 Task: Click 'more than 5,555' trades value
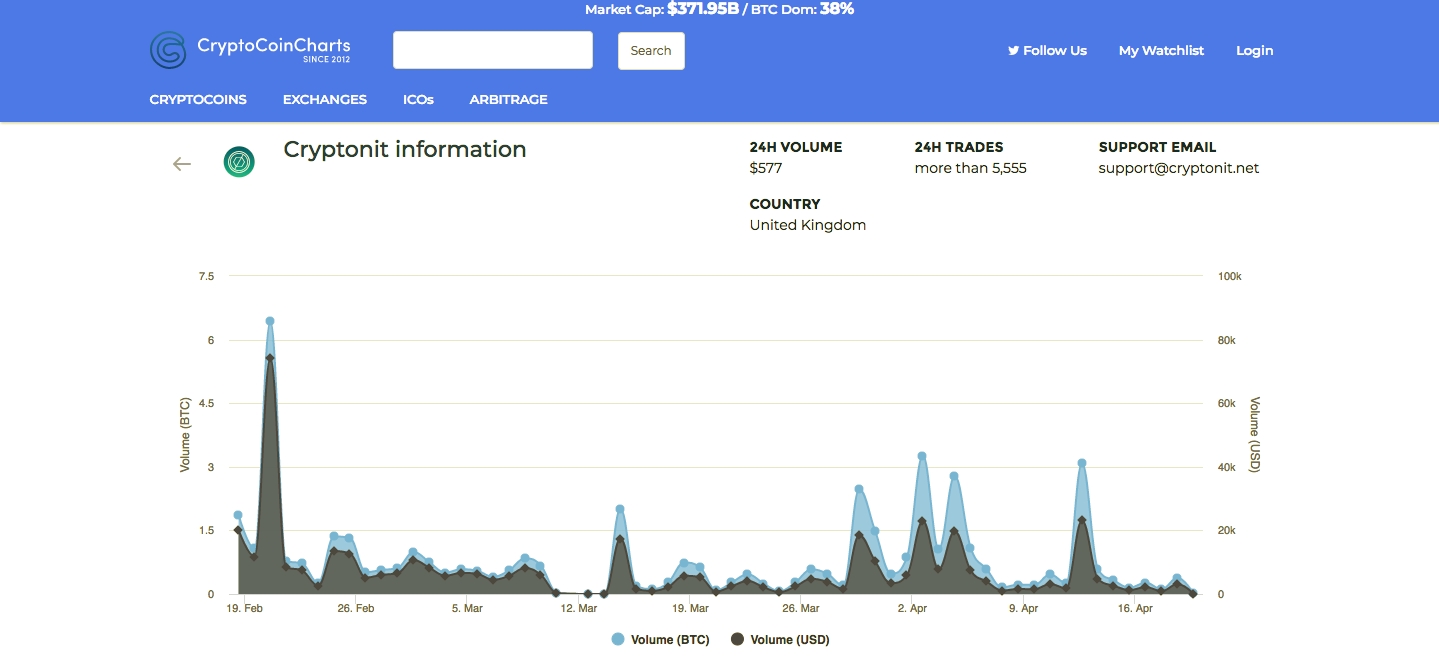pos(971,168)
